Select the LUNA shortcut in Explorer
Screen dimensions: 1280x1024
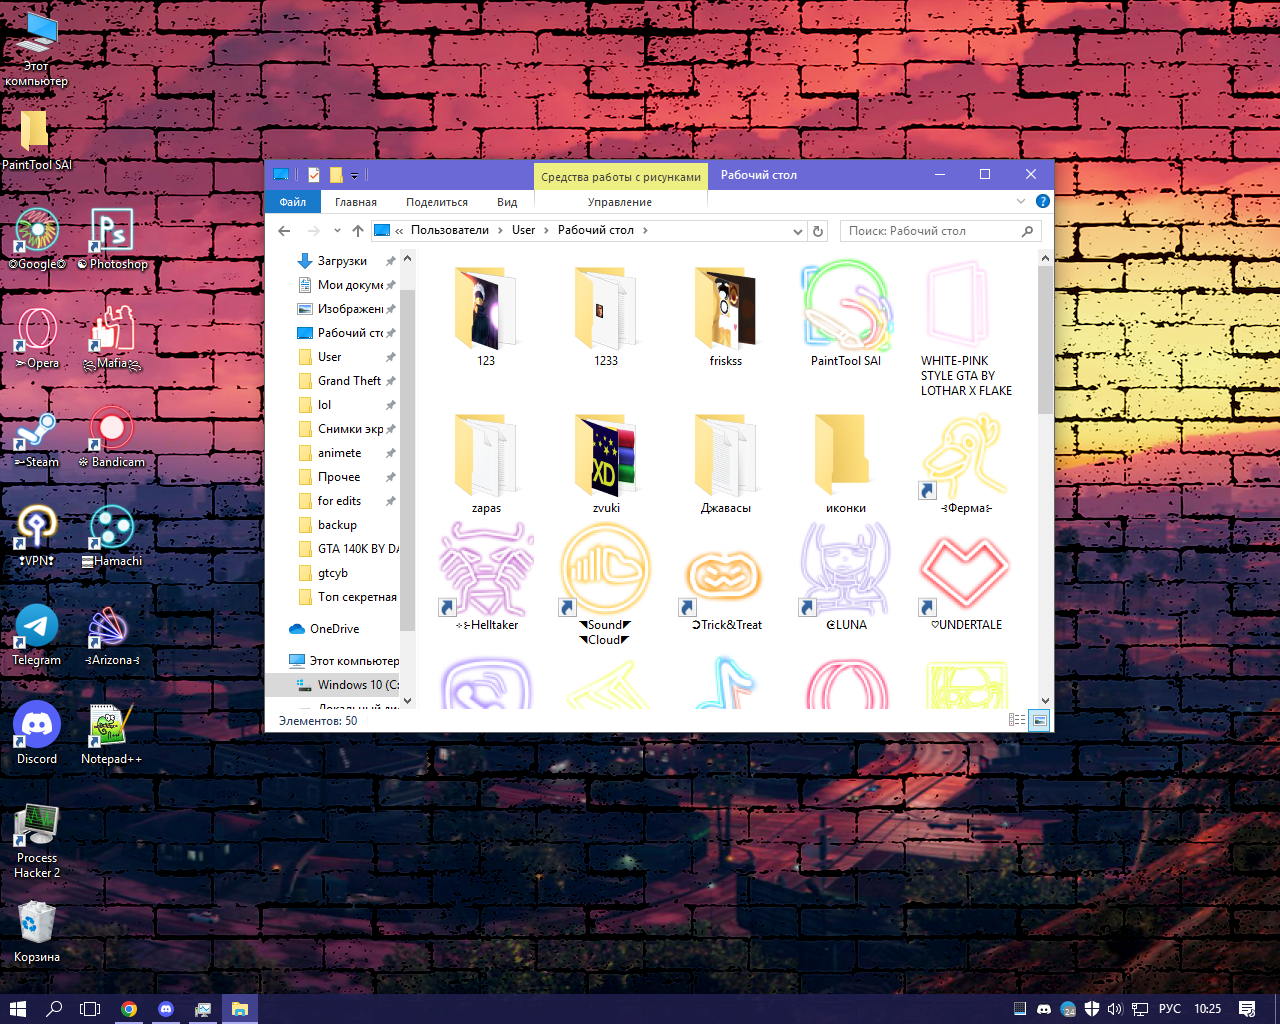tap(846, 577)
